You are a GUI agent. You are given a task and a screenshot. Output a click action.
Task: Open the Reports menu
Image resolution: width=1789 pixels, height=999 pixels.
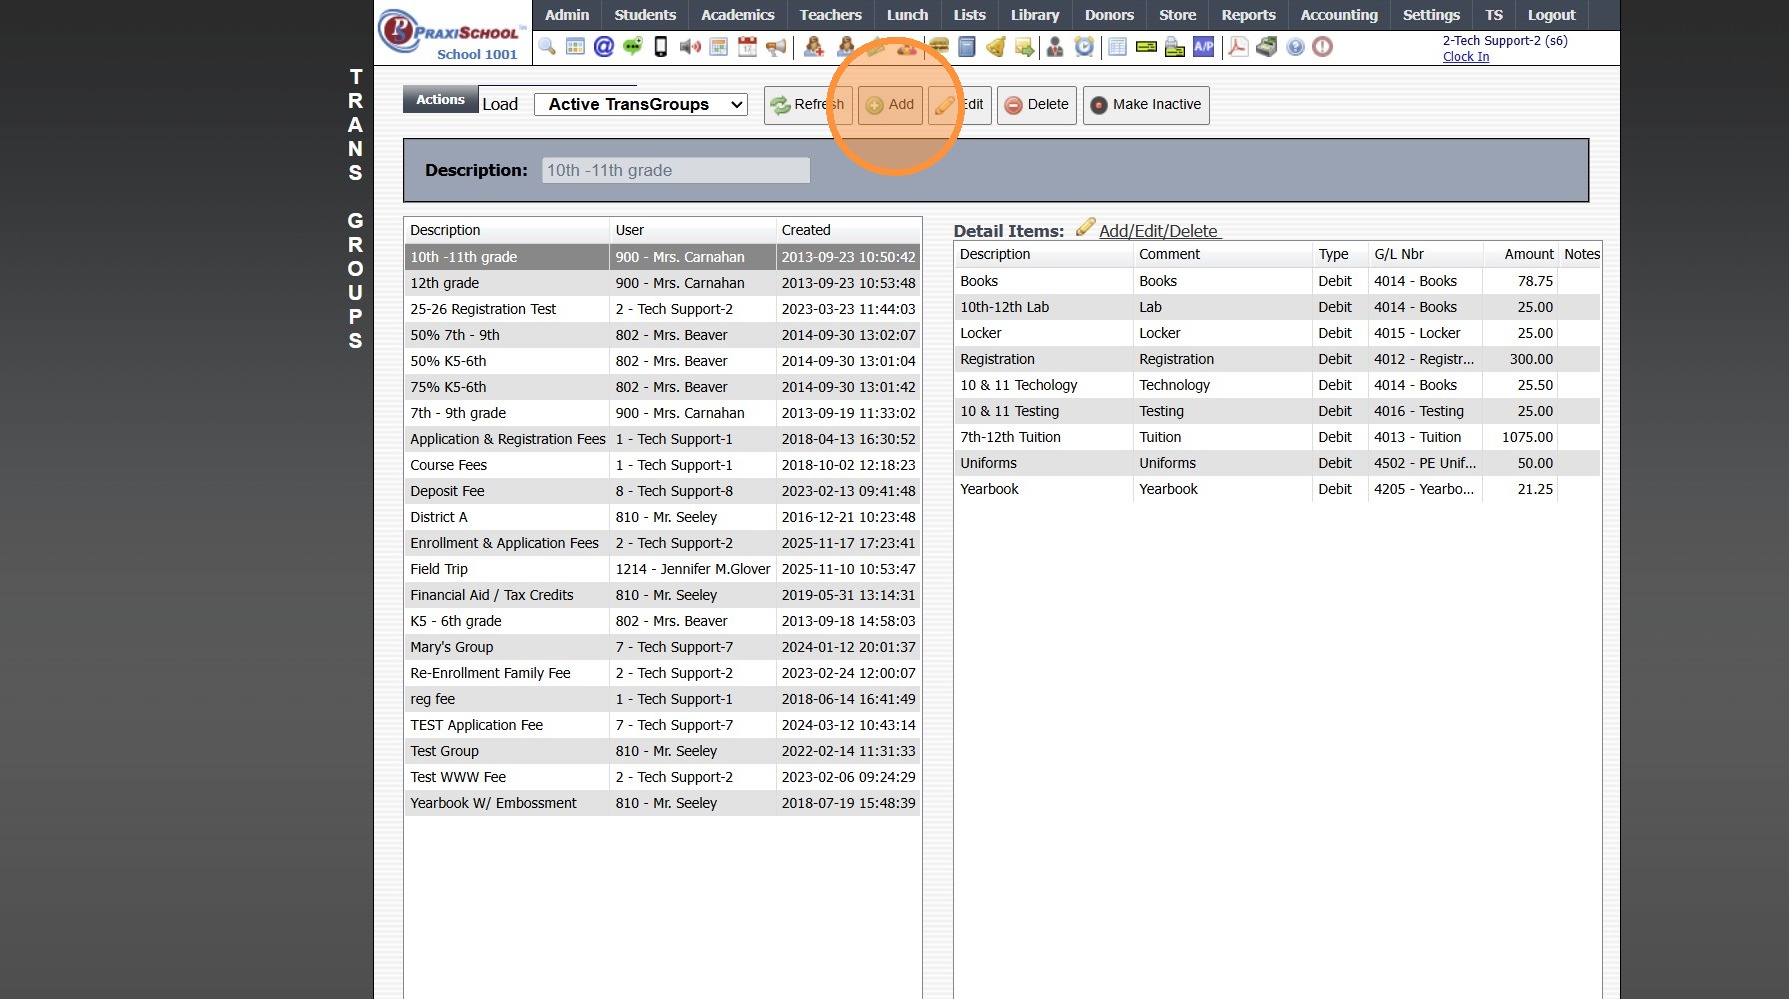coord(1248,15)
